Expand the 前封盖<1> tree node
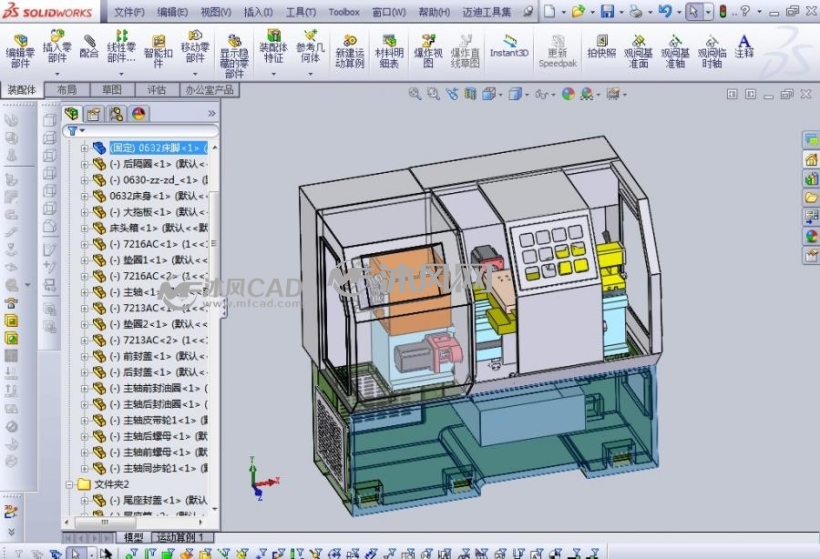Viewport: 820px width, 559px height. 84,356
